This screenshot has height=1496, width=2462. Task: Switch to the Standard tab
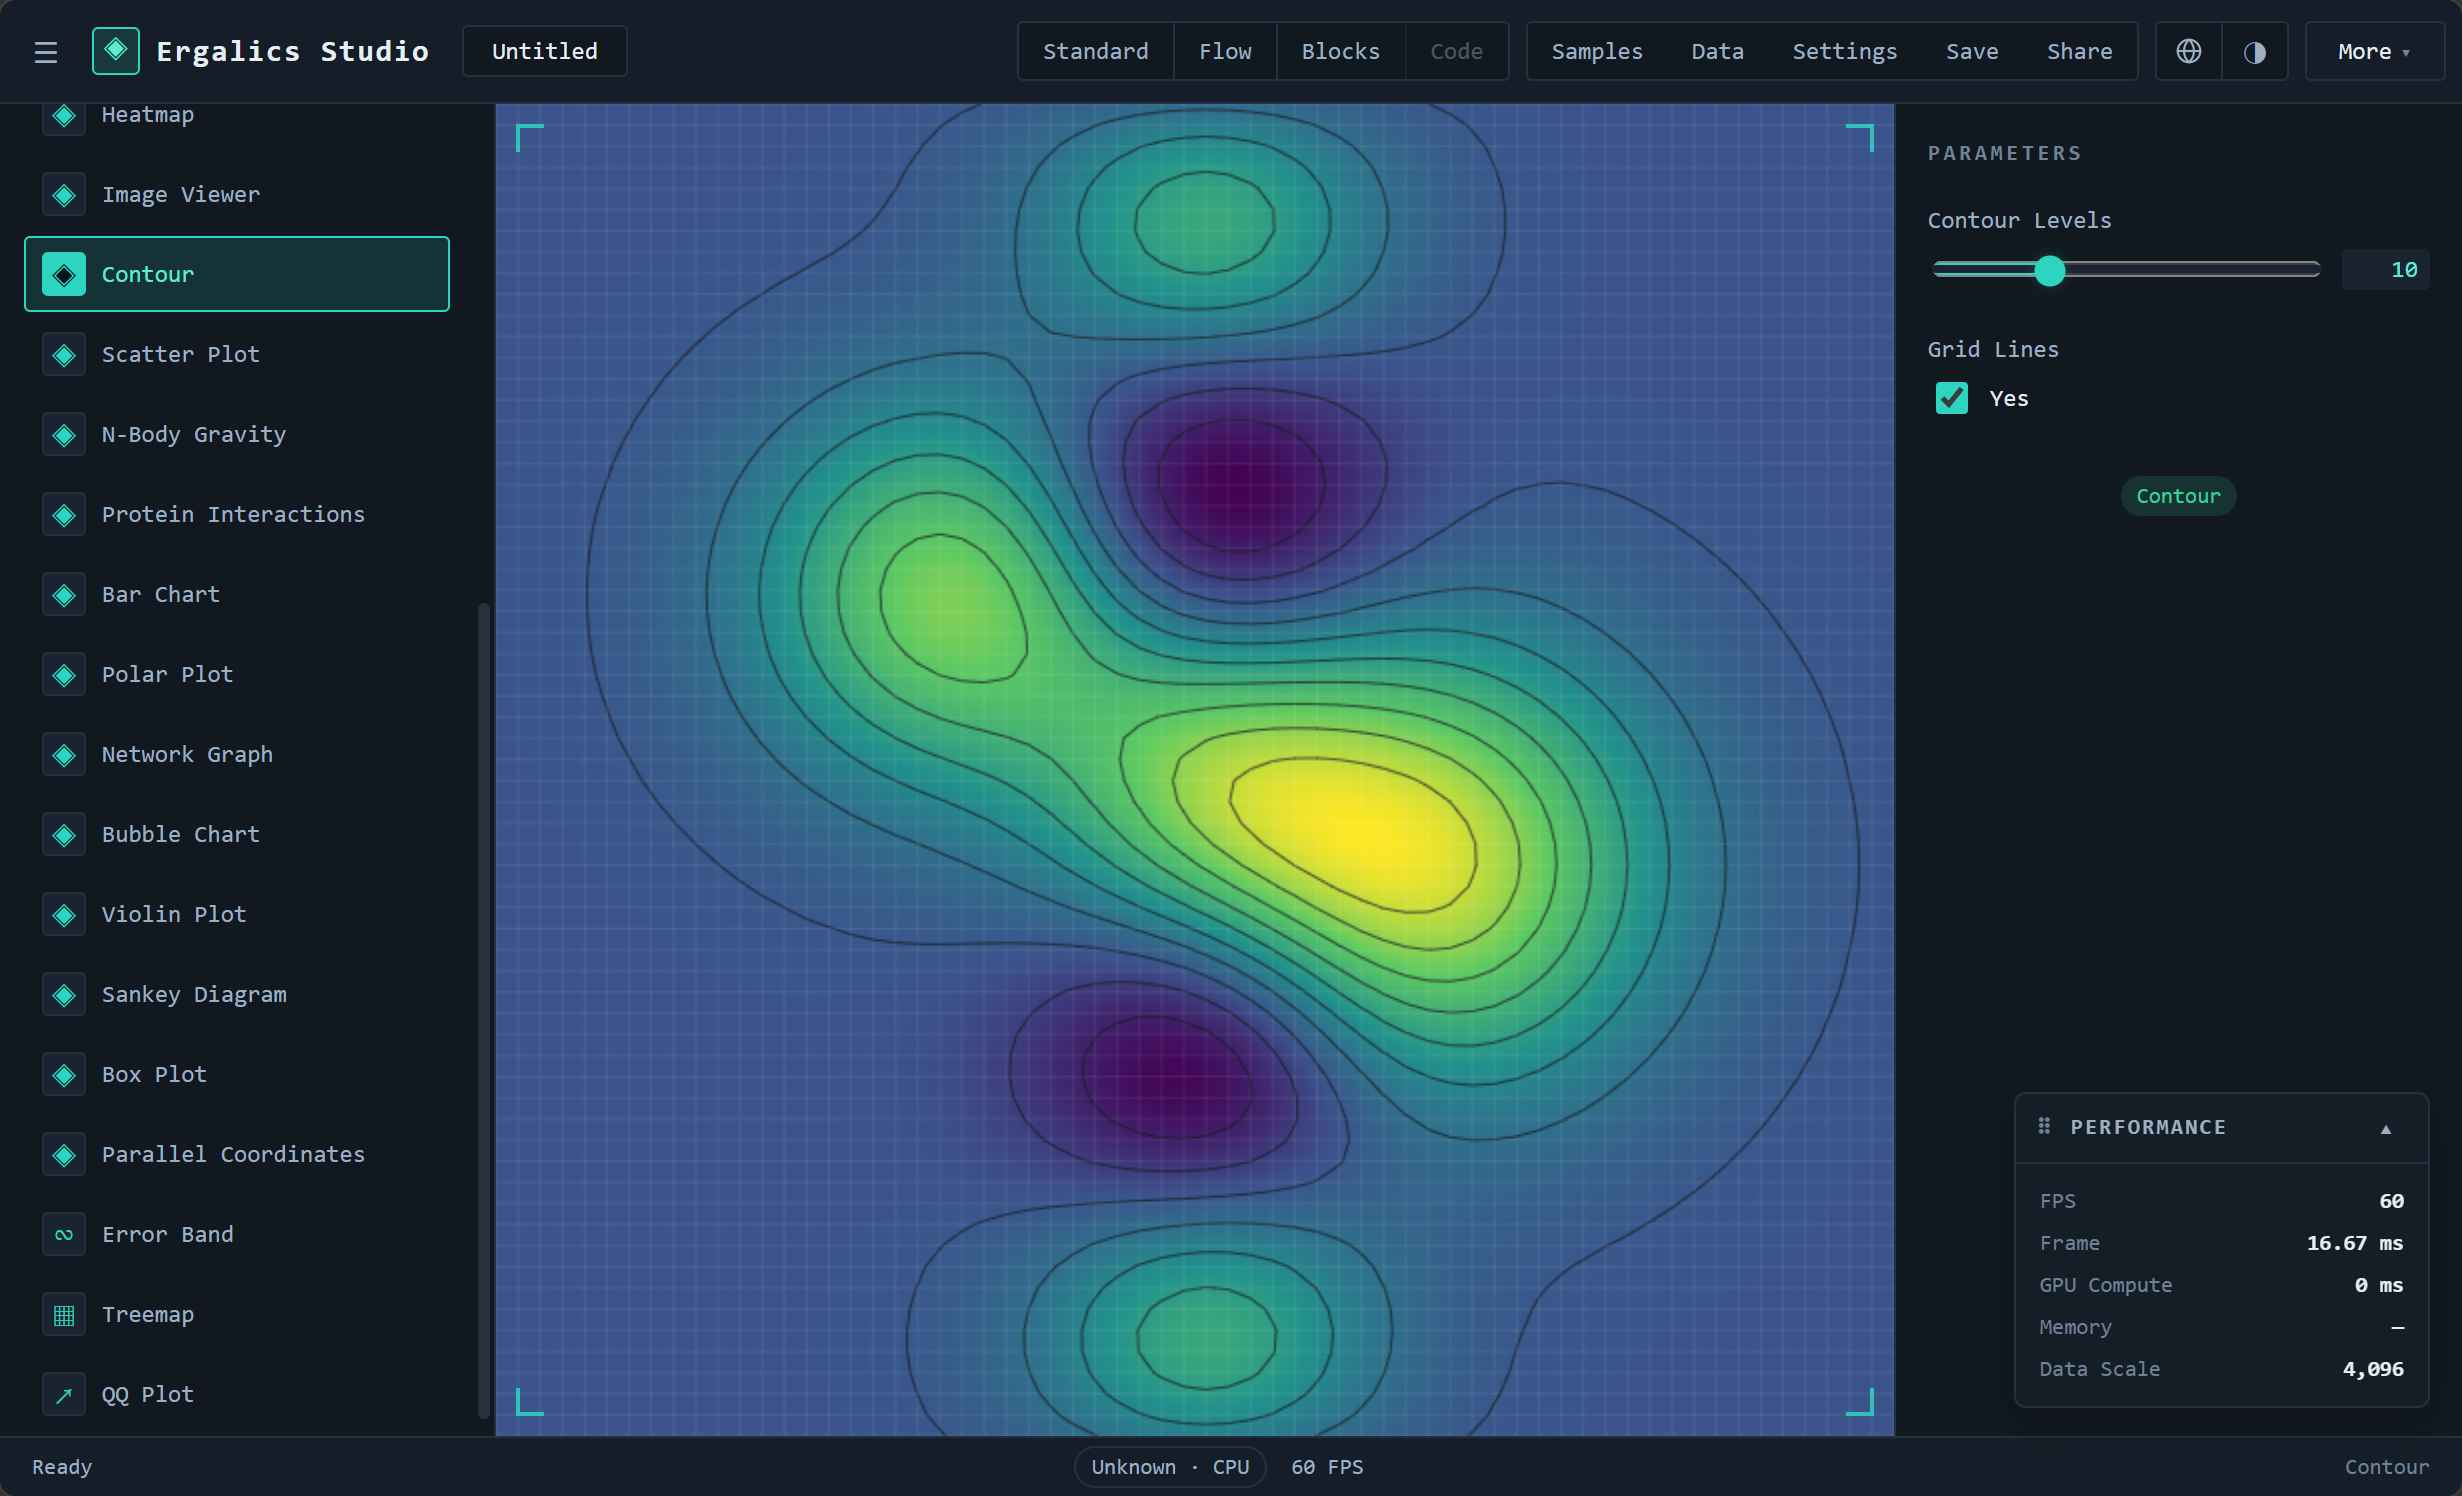pyautogui.click(x=1095, y=51)
